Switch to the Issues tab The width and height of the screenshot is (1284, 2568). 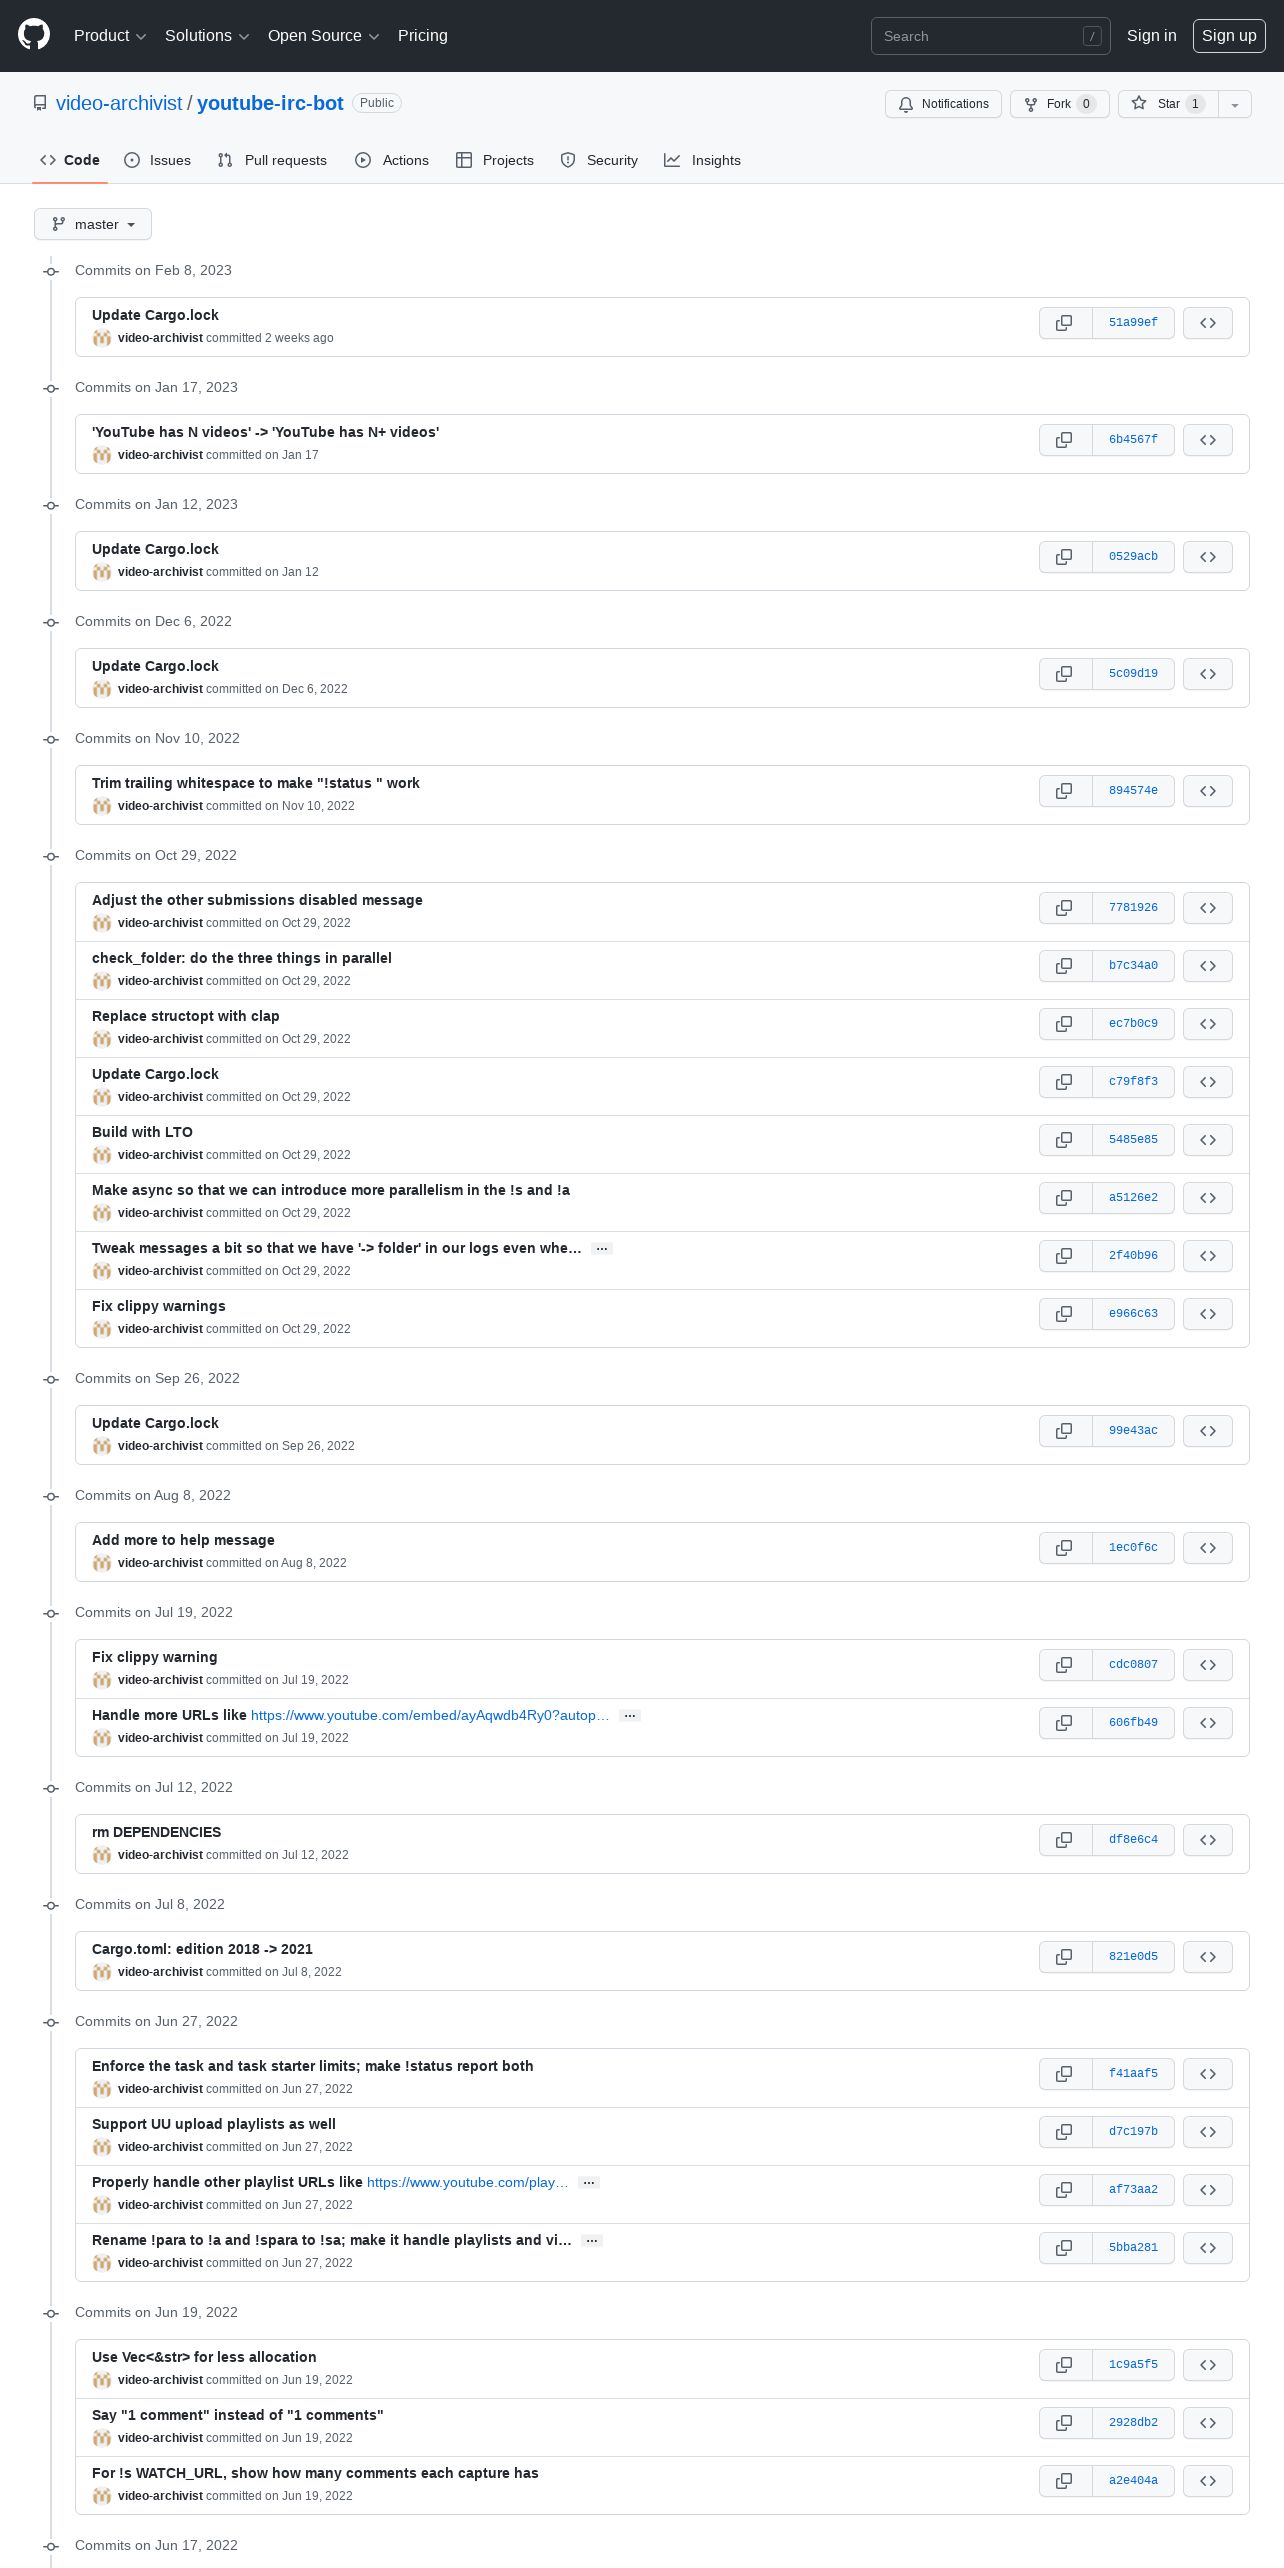click(158, 160)
